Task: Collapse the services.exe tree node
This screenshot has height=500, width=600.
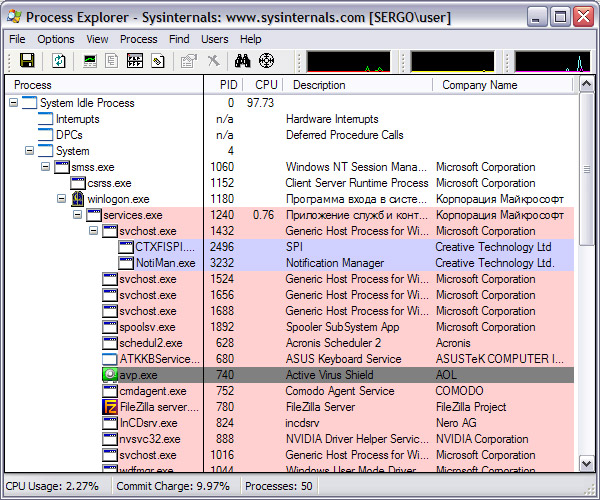Action: point(77,215)
